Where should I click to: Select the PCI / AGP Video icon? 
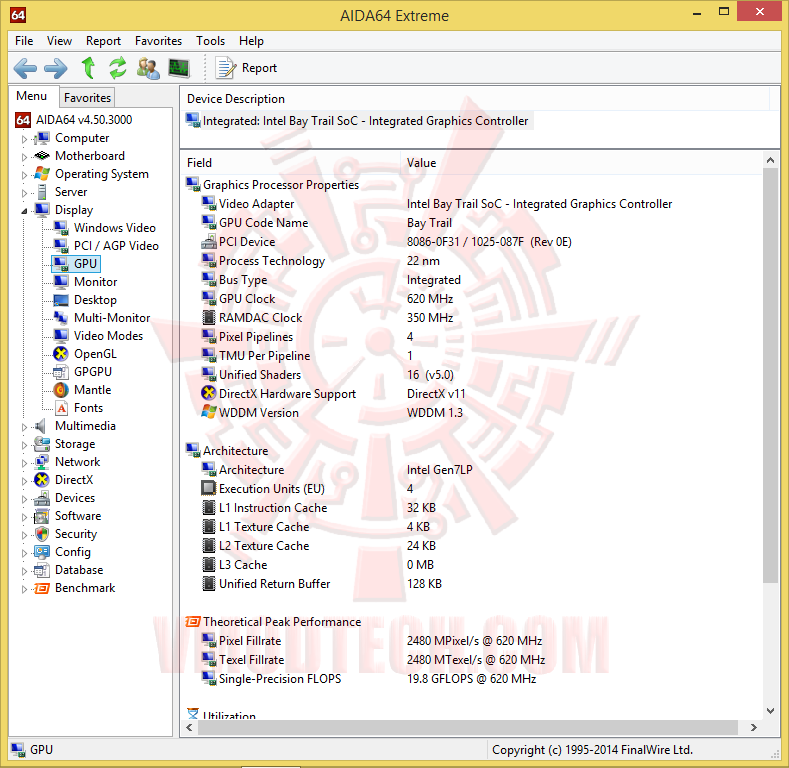pos(61,246)
